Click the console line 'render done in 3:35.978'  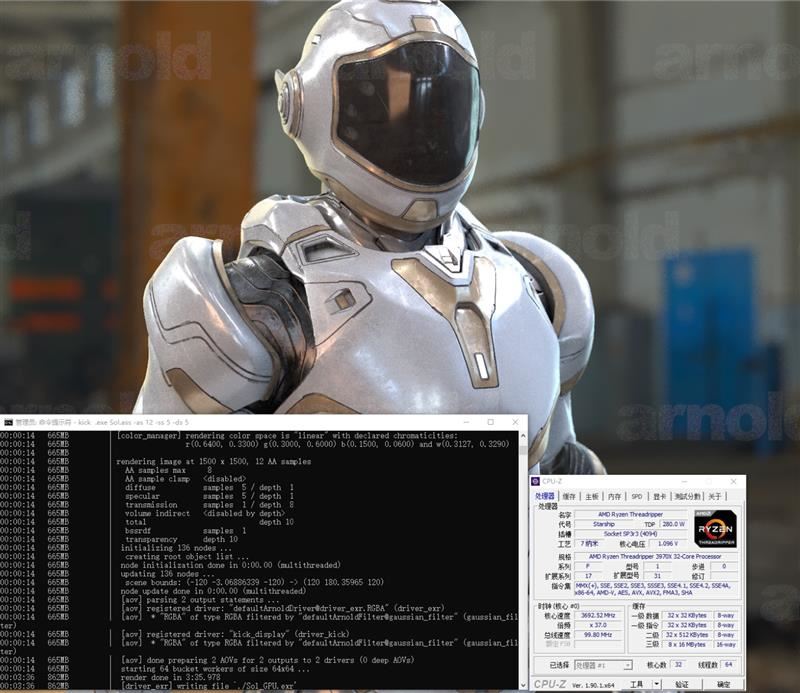[170, 677]
